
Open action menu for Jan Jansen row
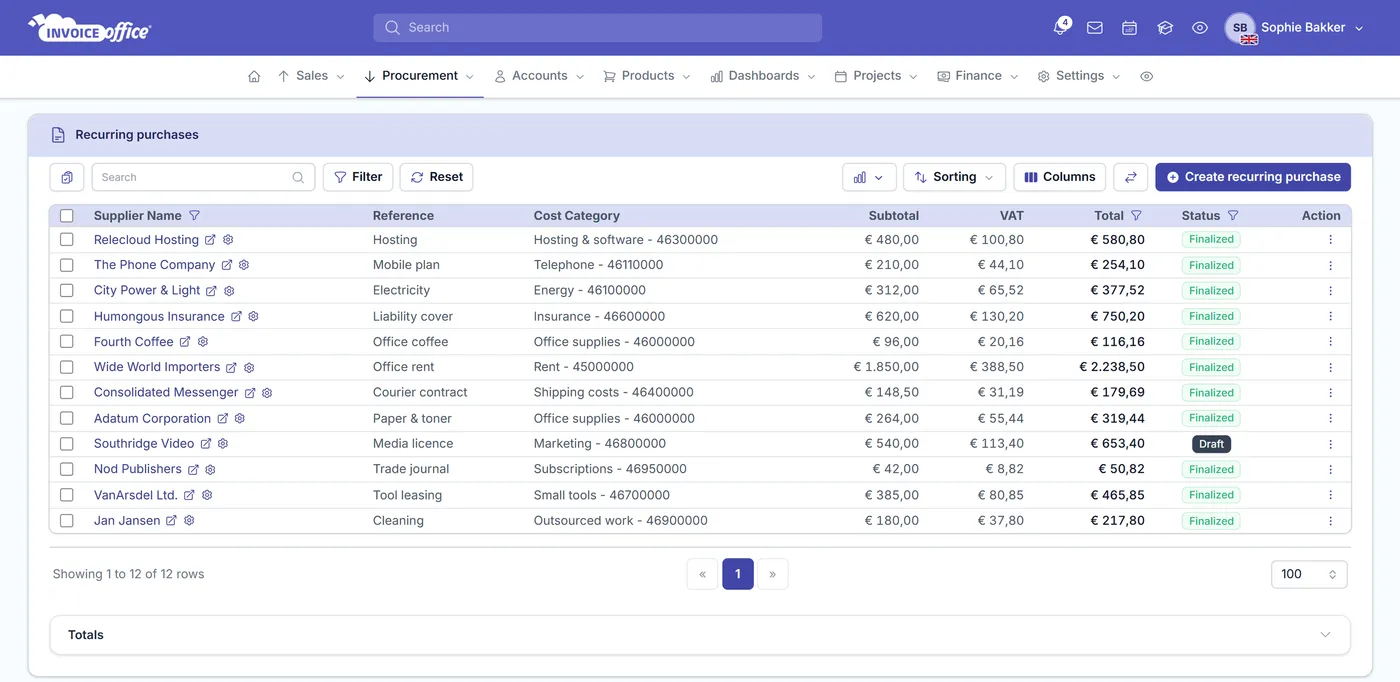coord(1330,521)
